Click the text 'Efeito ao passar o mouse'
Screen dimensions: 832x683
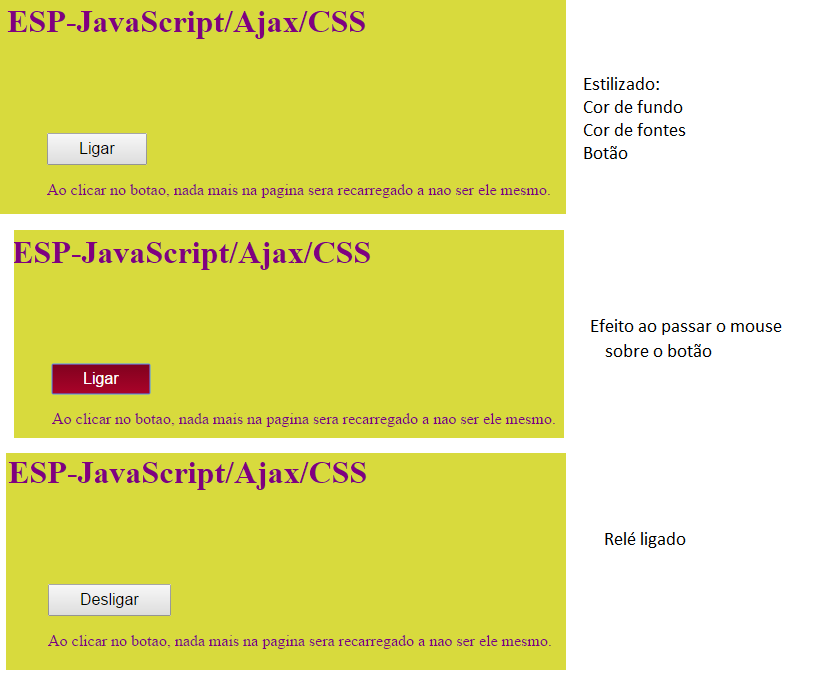click(x=686, y=326)
